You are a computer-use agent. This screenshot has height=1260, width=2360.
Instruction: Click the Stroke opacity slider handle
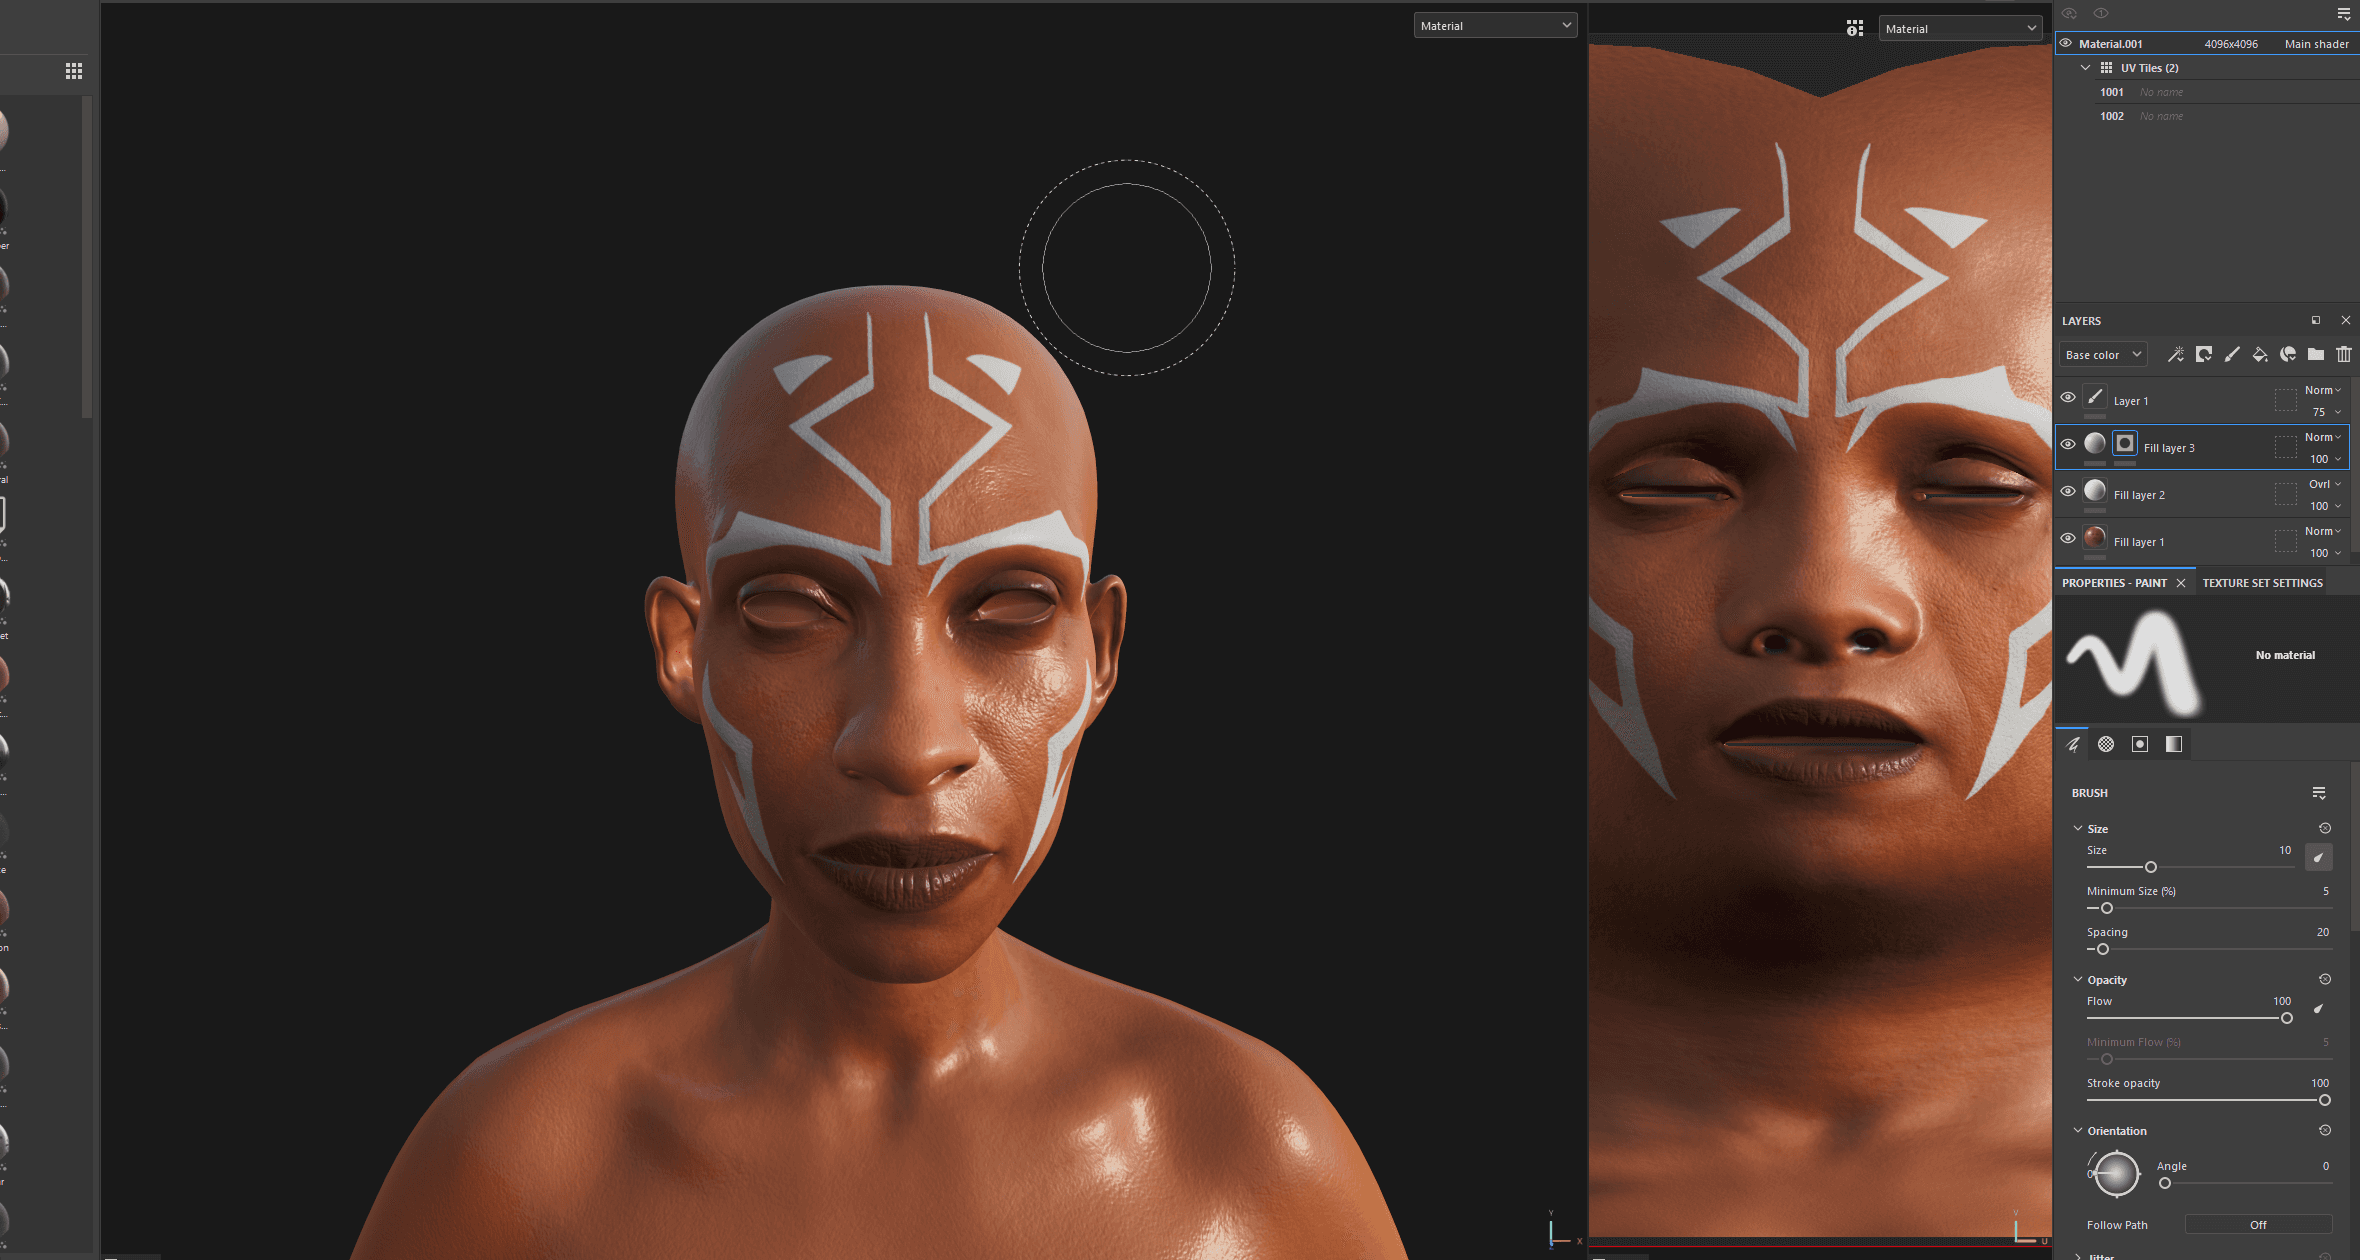[2324, 1100]
